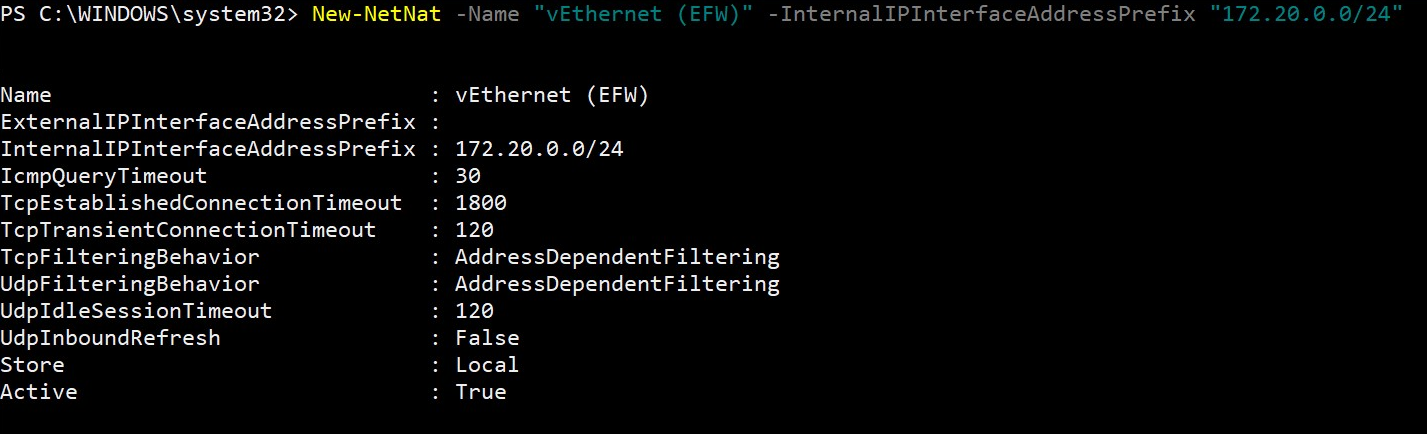Click the UdpIdleSessionTimeout value 120
Viewport: 1427px width, 434px height.
click(474, 312)
